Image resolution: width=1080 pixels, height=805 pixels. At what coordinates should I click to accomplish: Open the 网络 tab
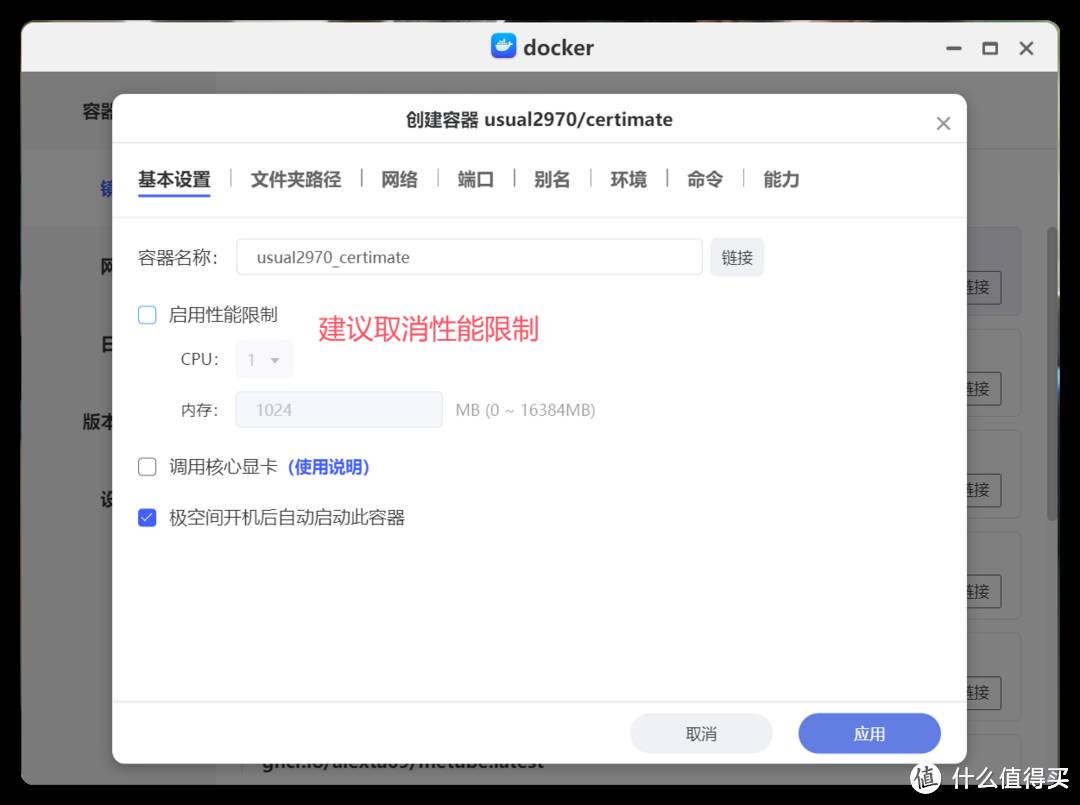[x=399, y=180]
